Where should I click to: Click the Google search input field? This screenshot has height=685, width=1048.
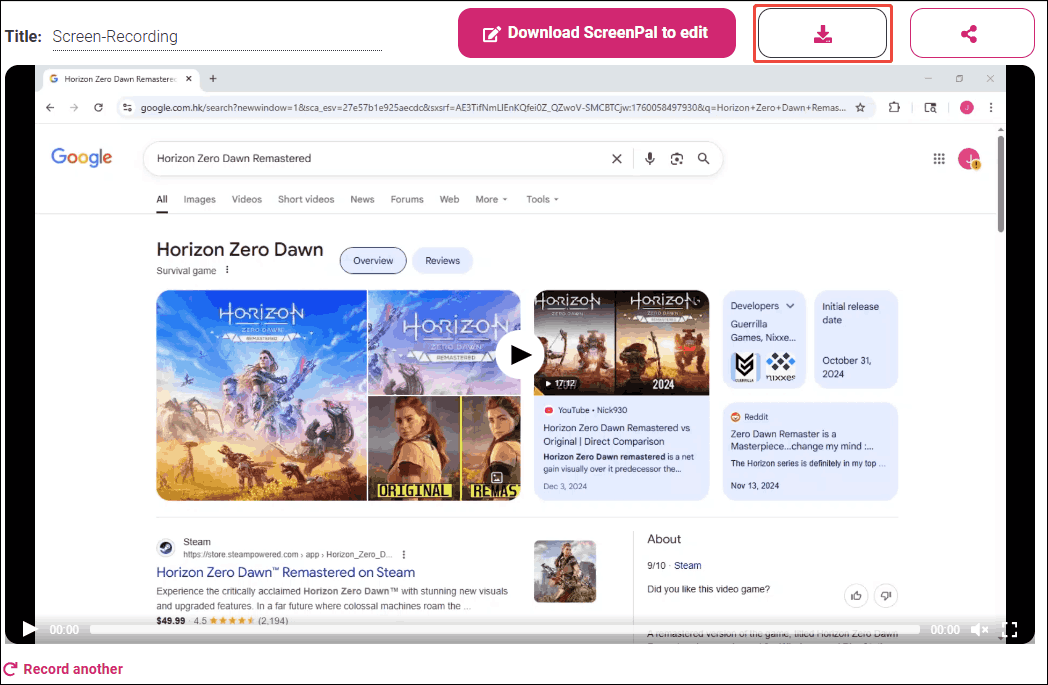(x=378, y=158)
